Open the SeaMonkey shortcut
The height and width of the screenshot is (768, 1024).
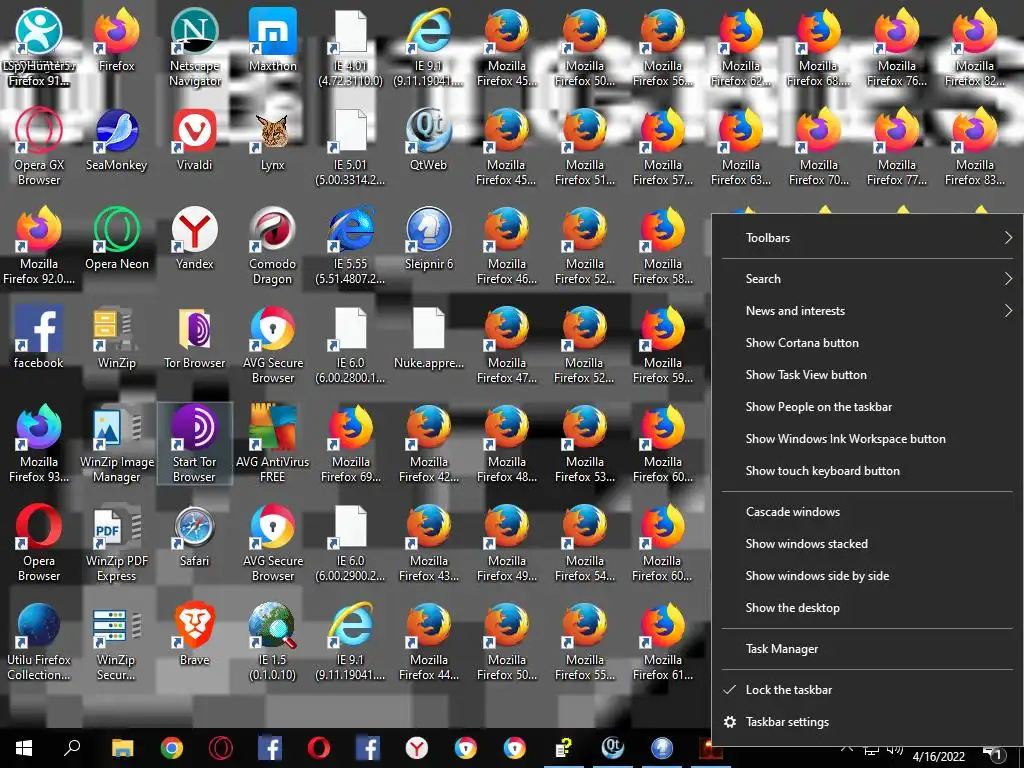tap(116, 140)
